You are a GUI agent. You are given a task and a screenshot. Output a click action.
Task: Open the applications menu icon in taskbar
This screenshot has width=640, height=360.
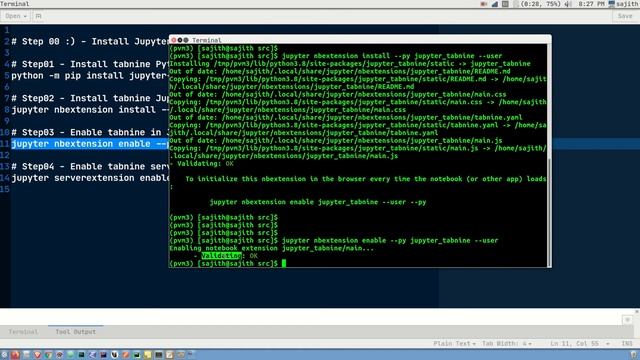[4, 355]
